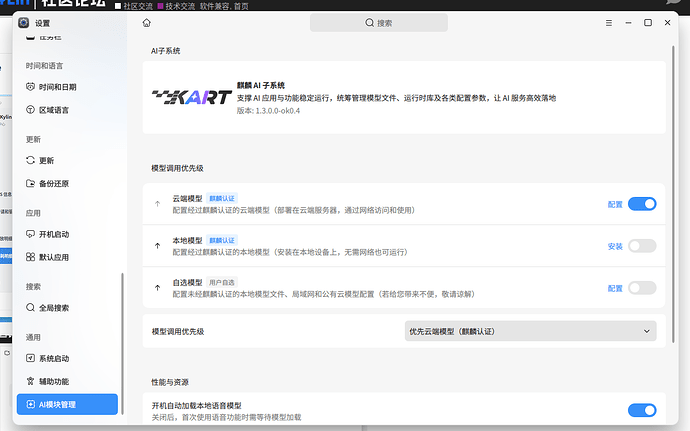Move 自选模型 up with arrow icon
The height and width of the screenshot is (431, 690).
coord(158,288)
